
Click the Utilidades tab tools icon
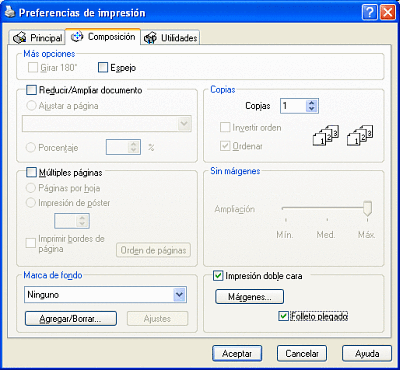[150, 38]
